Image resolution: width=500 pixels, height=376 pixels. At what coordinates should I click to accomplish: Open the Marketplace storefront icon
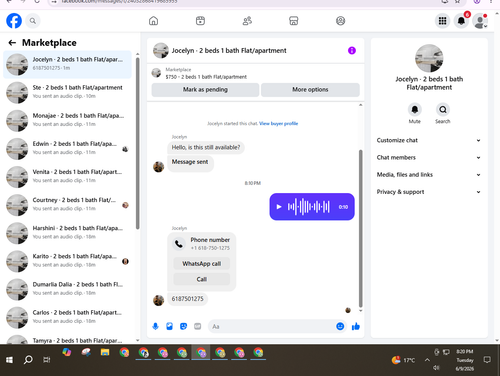point(294,21)
